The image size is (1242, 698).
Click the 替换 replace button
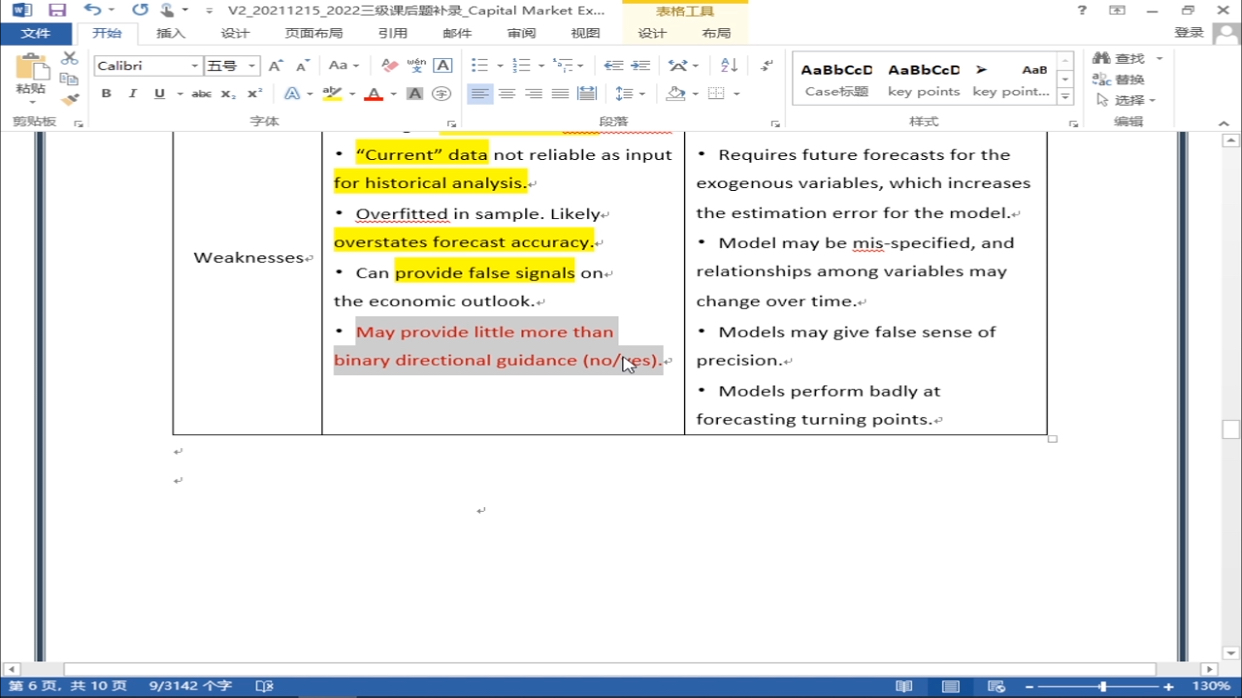click(1119, 79)
